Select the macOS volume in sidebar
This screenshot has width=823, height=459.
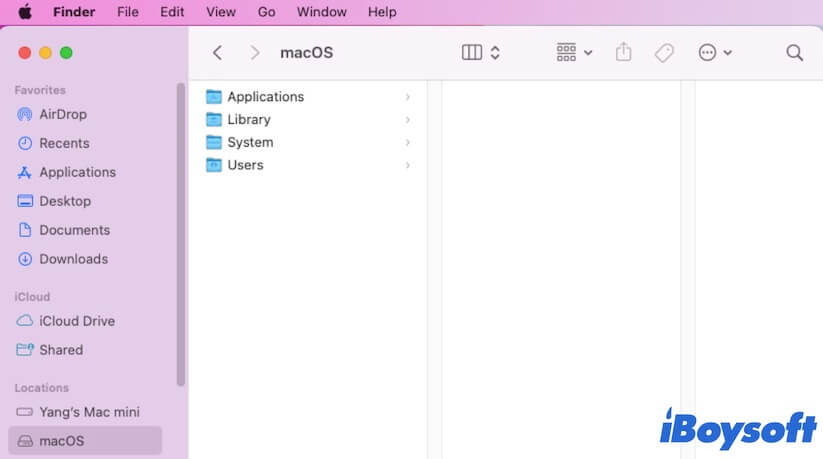pyautogui.click(x=85, y=440)
